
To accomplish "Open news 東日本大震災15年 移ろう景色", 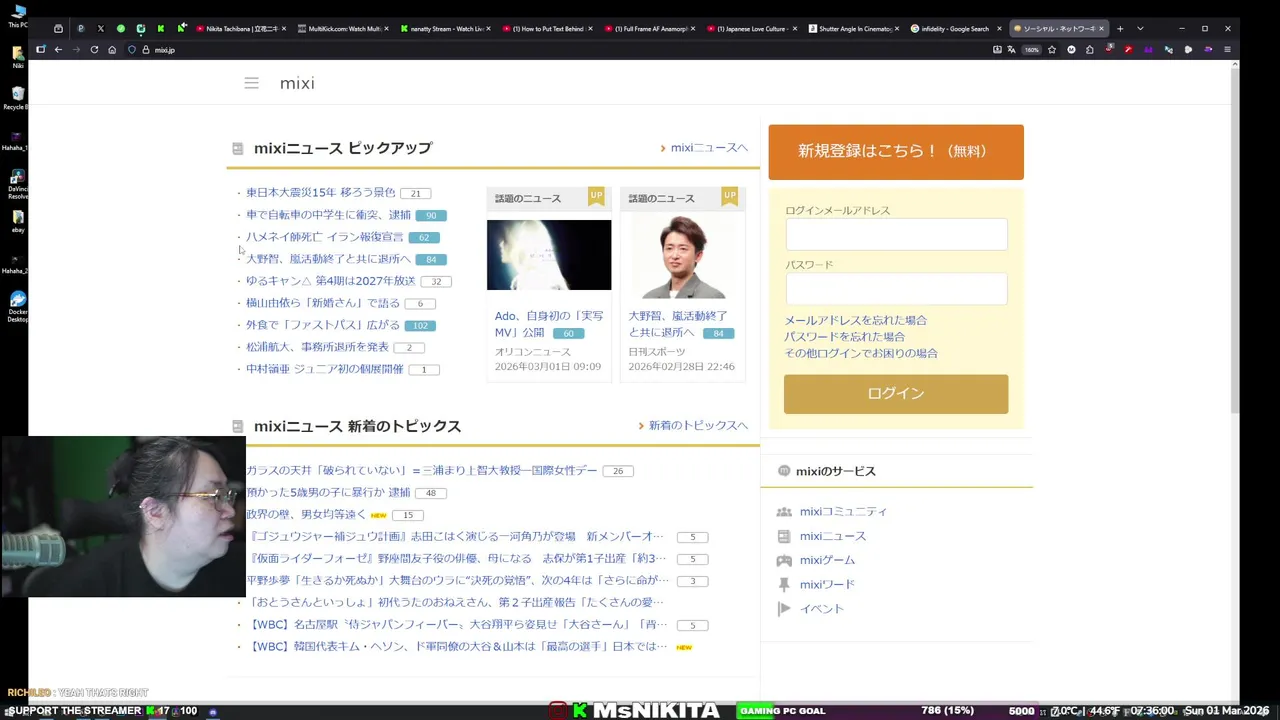I will pos(321,192).
